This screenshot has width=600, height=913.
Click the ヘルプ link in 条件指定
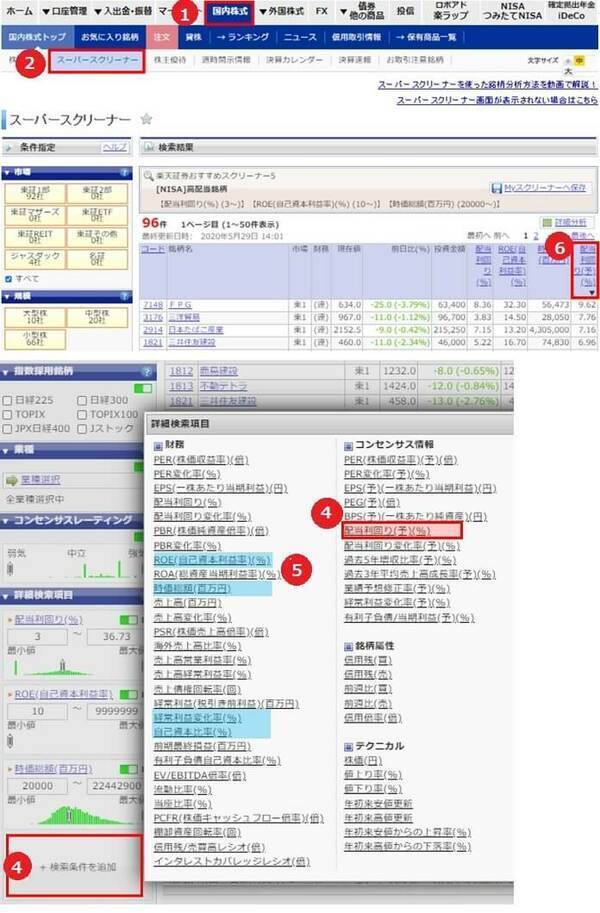[115, 147]
